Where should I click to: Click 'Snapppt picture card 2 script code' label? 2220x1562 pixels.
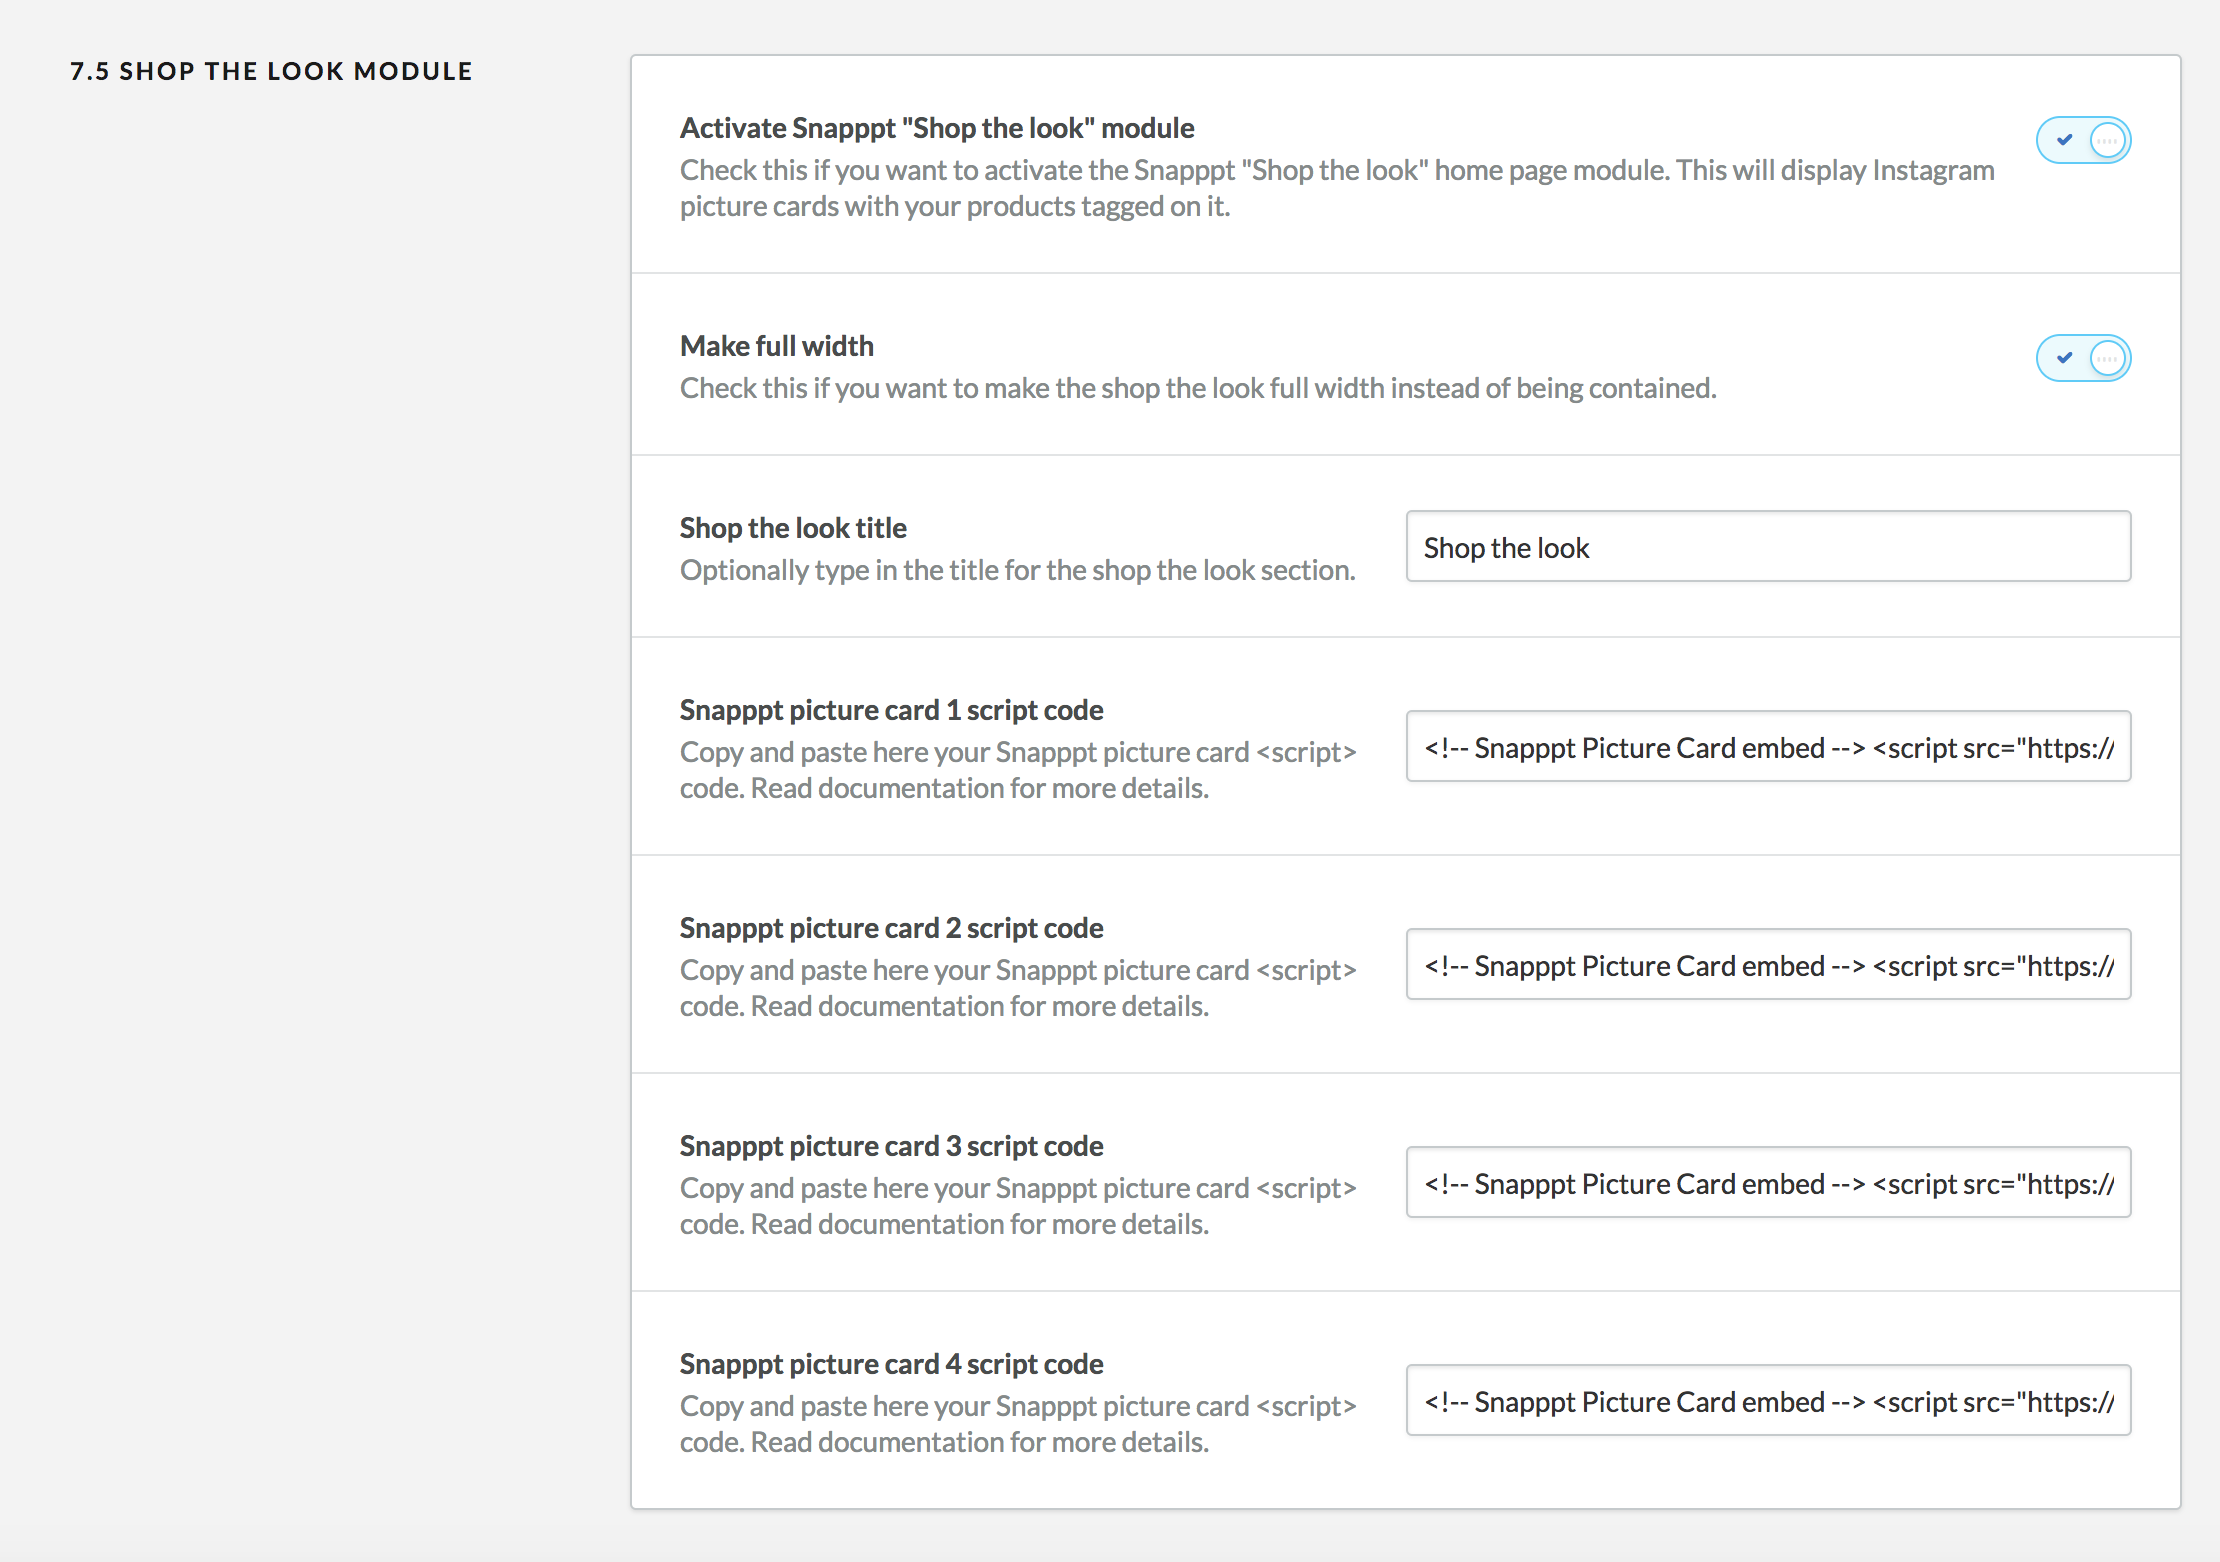(891, 928)
